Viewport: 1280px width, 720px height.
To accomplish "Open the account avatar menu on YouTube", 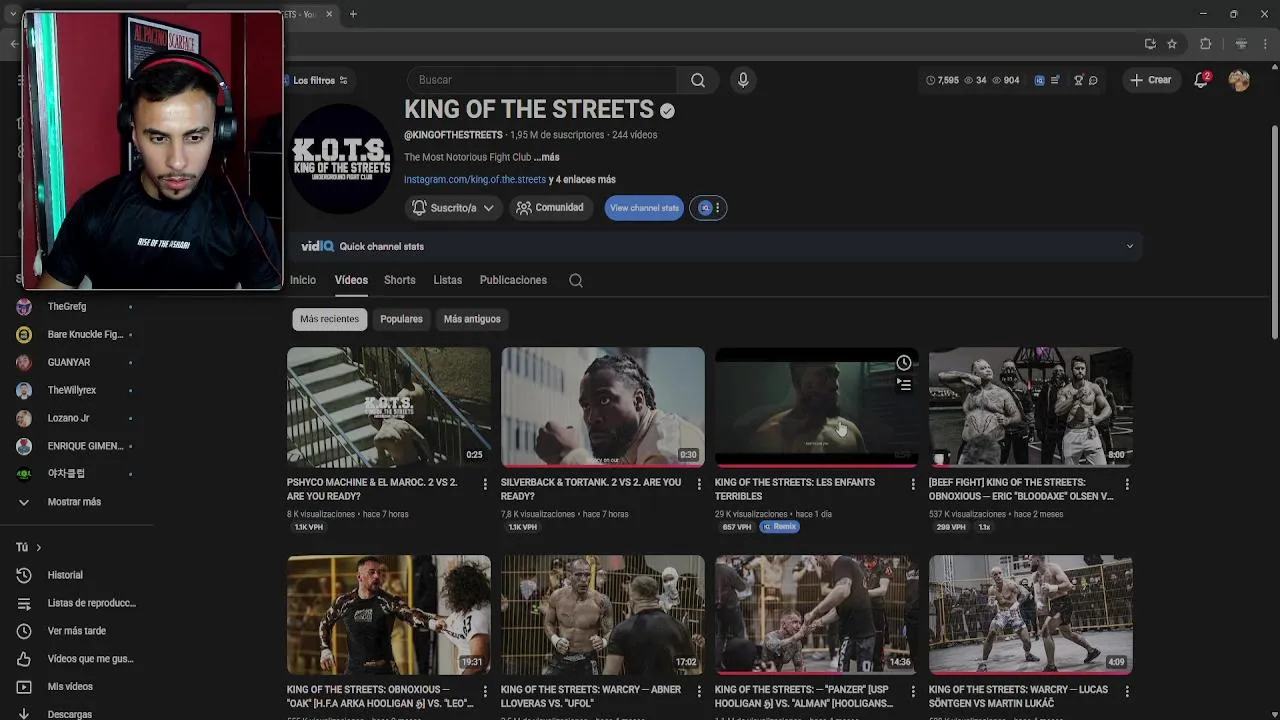I will point(1239,80).
